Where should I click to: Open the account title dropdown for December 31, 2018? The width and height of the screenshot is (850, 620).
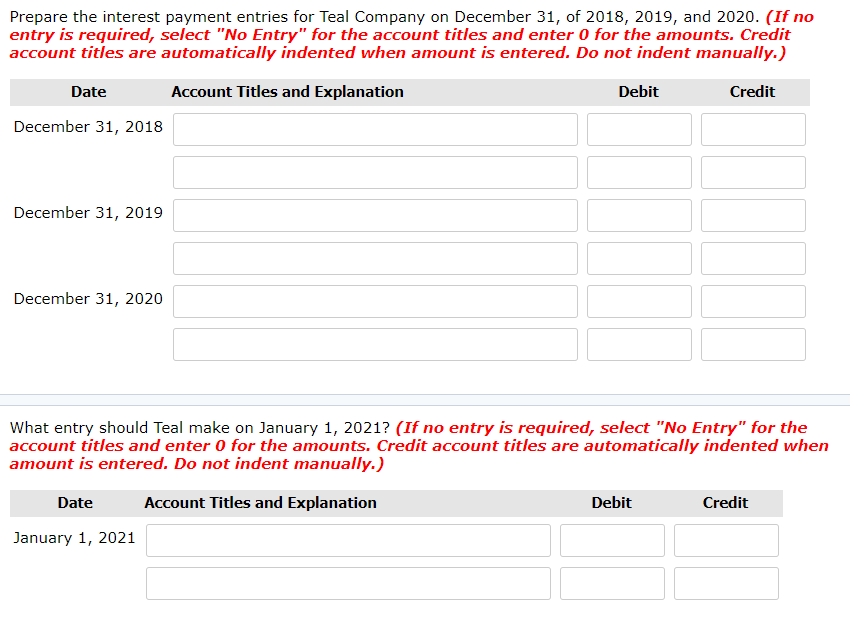click(x=375, y=128)
